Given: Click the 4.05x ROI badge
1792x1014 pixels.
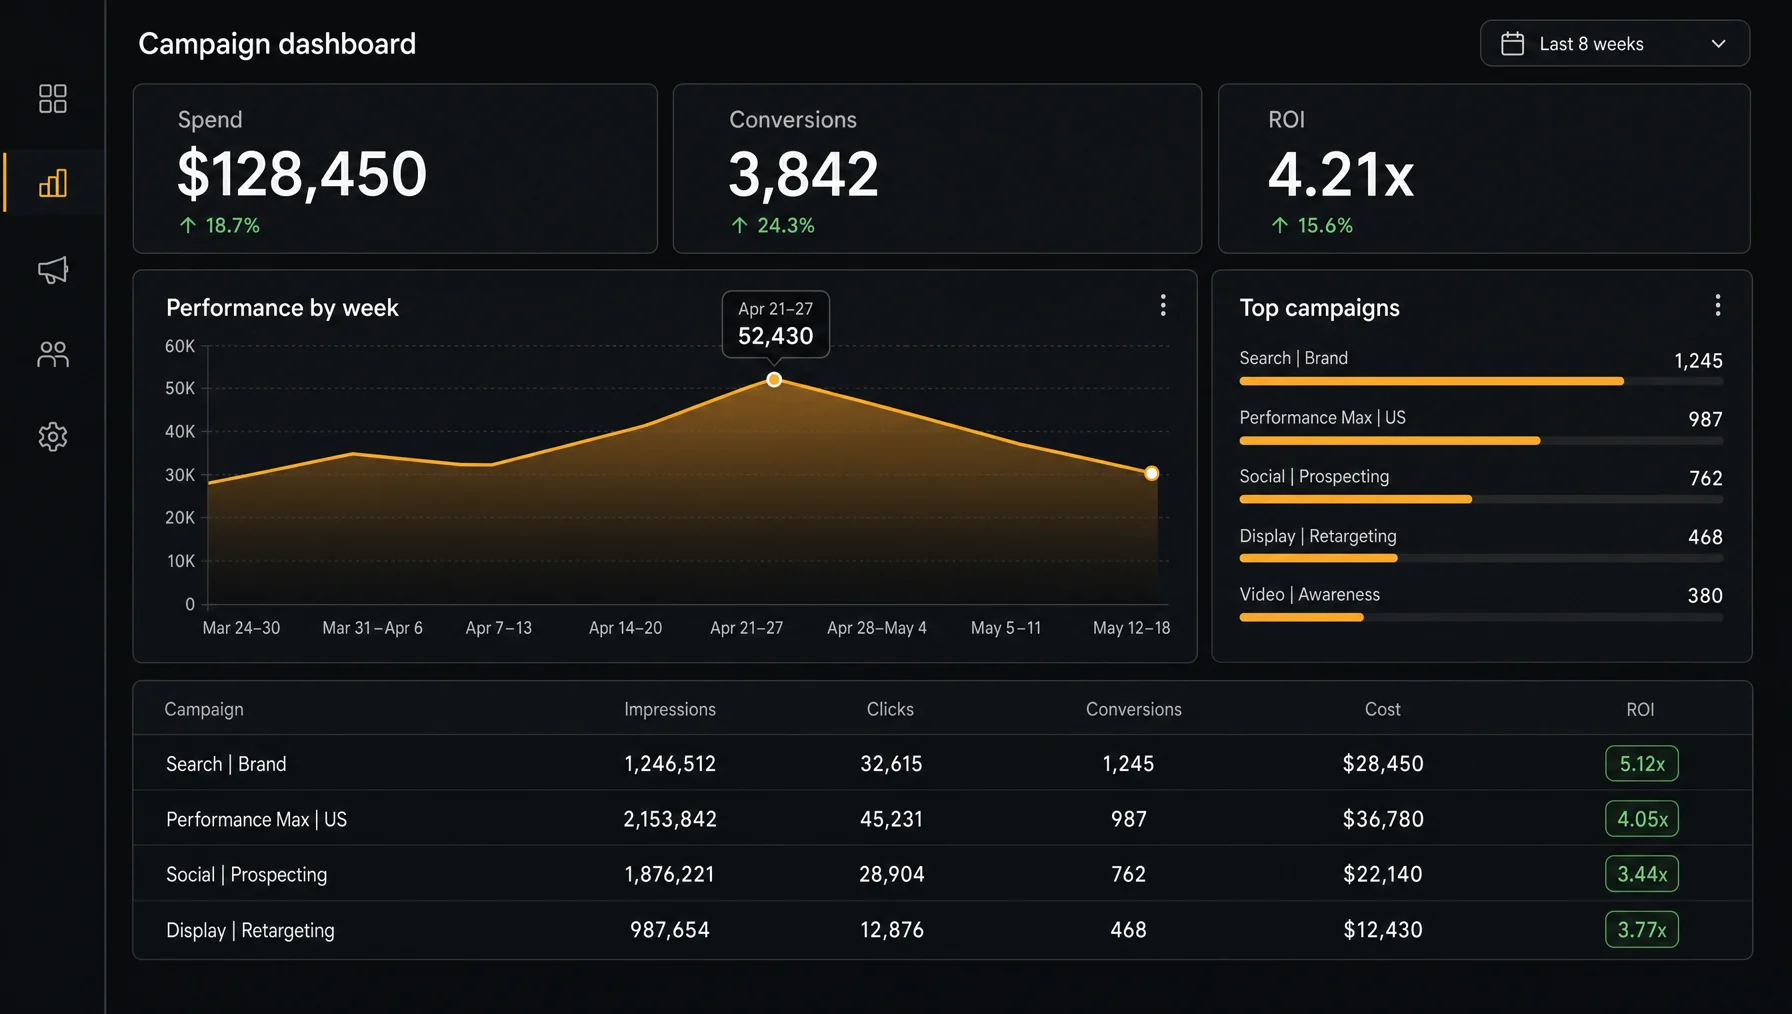Looking at the screenshot, I should pyautogui.click(x=1641, y=819).
